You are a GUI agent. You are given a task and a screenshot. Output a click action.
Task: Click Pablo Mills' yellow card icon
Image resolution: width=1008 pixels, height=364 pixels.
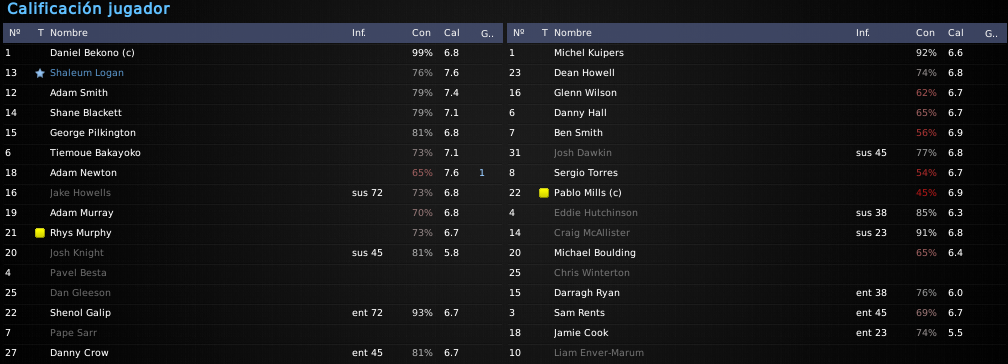544,193
